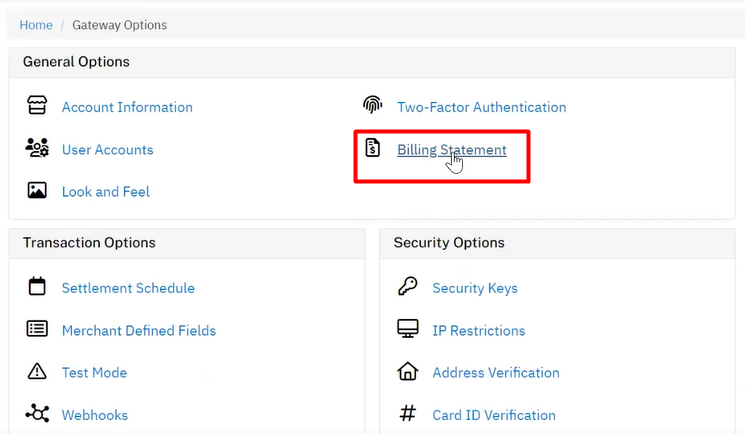Click the IP Restrictions monitor icon

coord(408,328)
